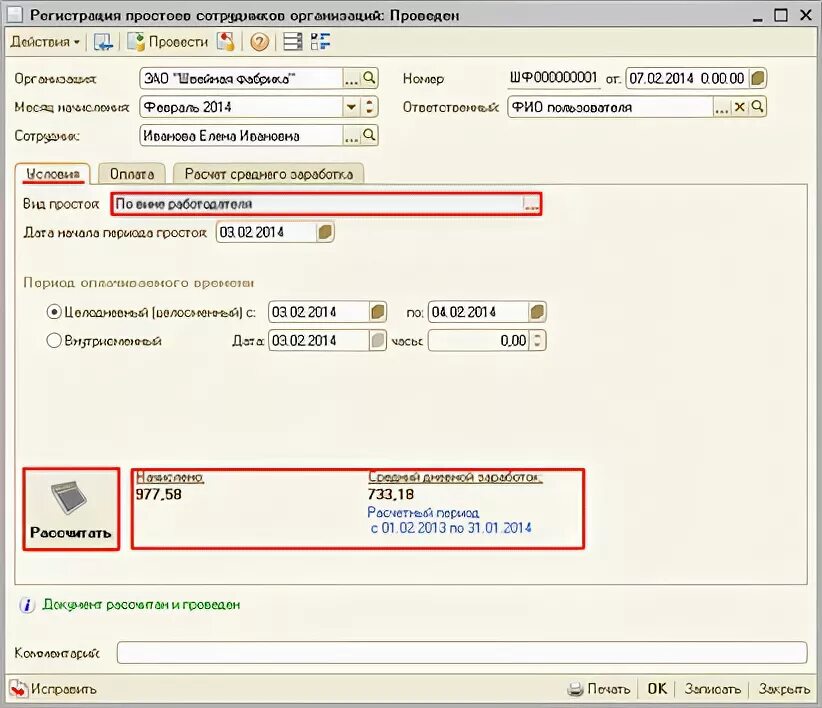Click the Начислено link
Image resolution: width=822 pixels, height=708 pixels.
point(169,477)
